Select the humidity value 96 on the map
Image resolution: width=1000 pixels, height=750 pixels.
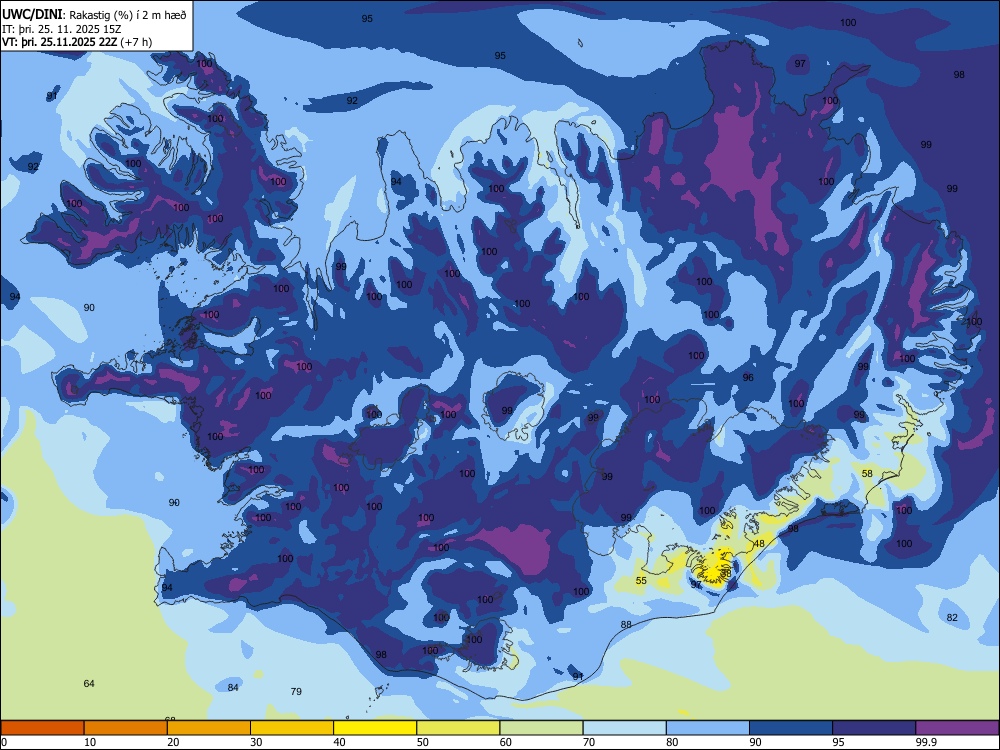click(748, 378)
